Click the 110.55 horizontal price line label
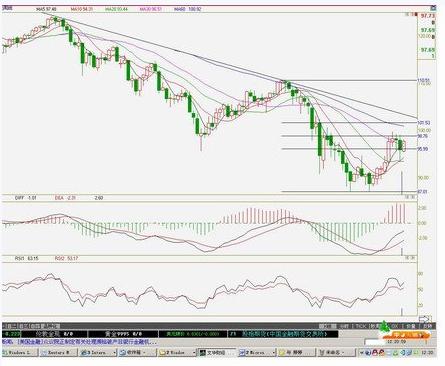 click(x=424, y=80)
